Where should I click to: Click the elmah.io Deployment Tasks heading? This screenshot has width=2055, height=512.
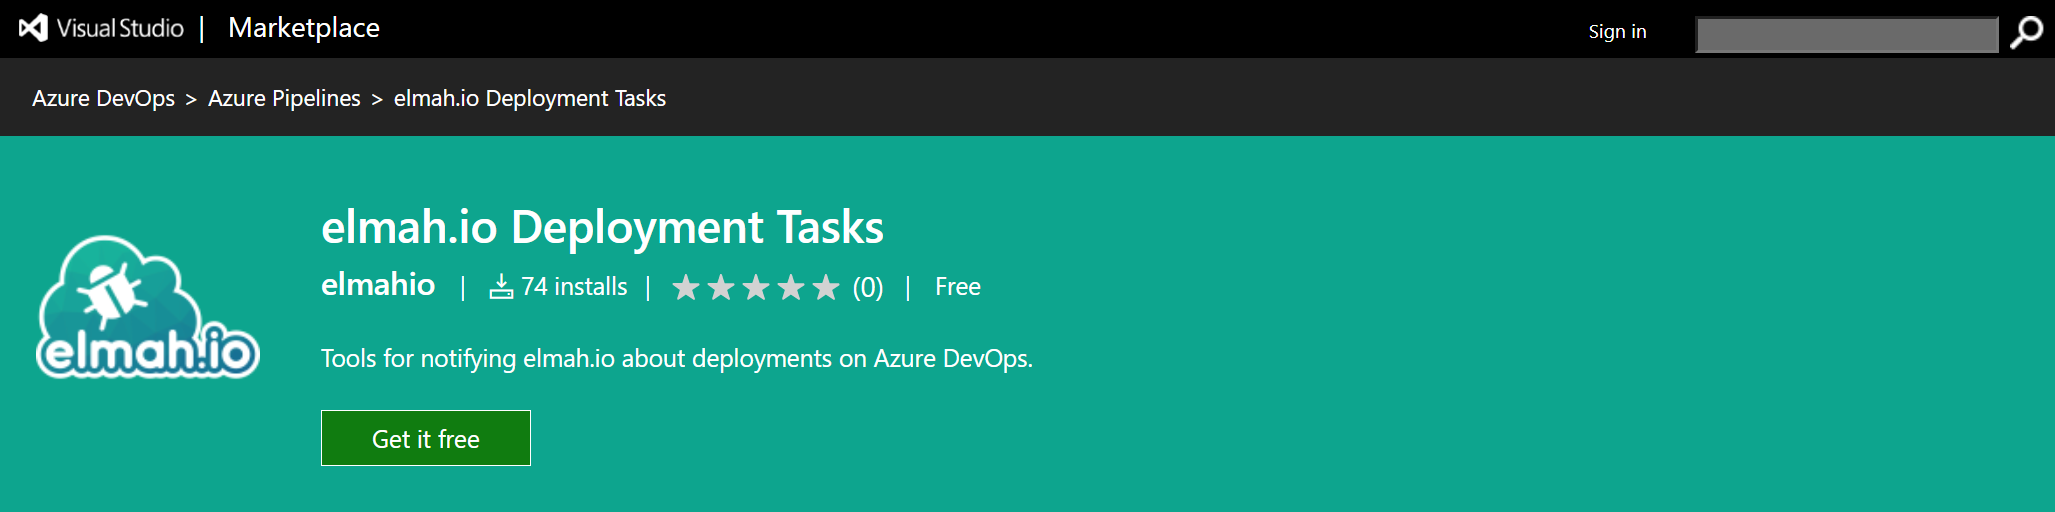coord(603,227)
